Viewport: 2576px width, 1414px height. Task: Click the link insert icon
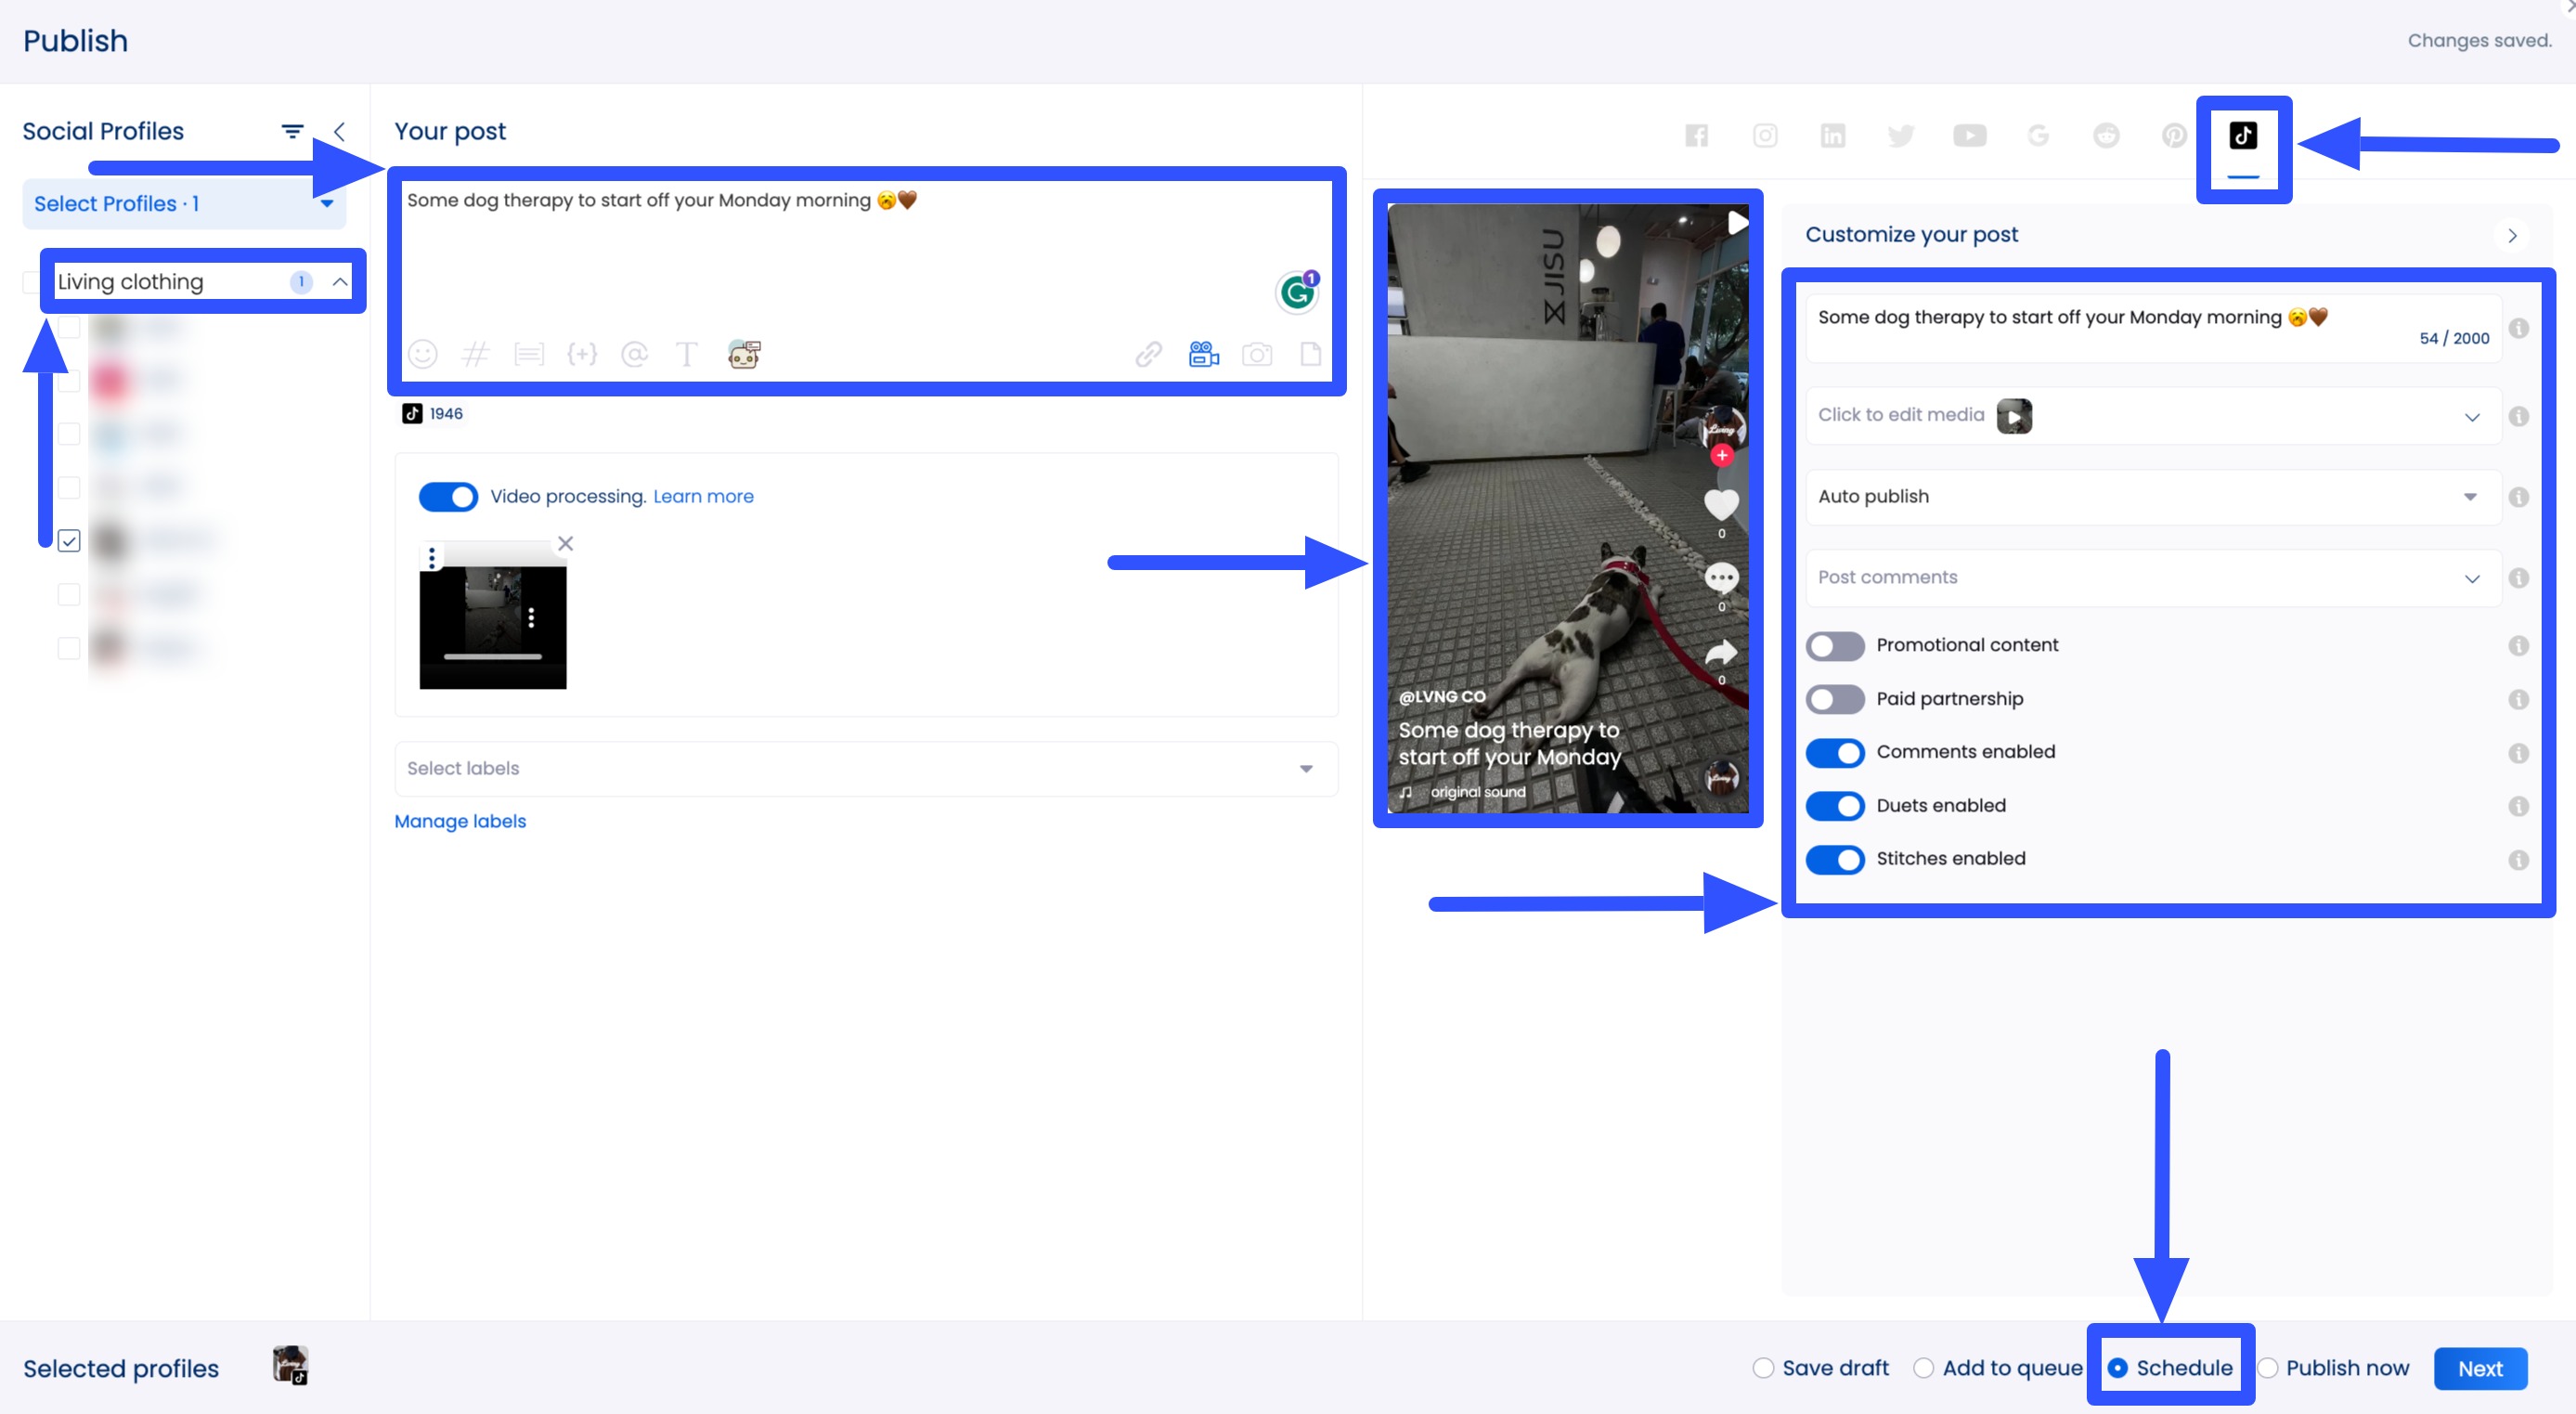(x=1148, y=354)
